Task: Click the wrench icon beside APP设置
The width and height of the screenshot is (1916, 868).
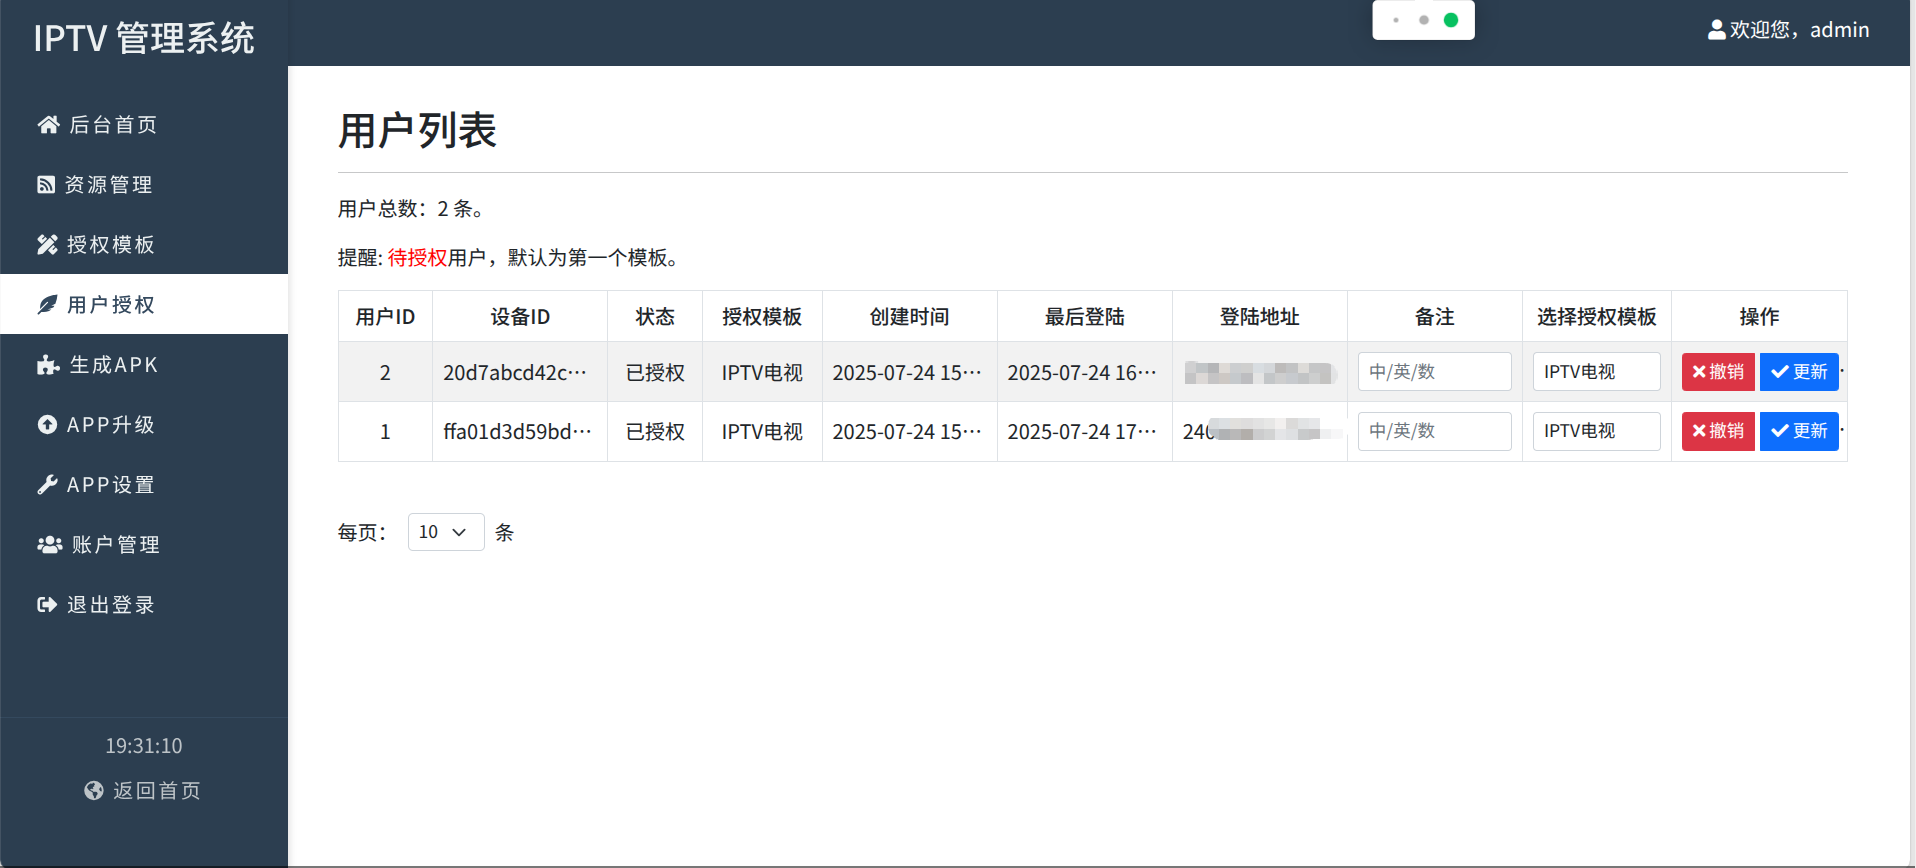Action: tap(47, 484)
